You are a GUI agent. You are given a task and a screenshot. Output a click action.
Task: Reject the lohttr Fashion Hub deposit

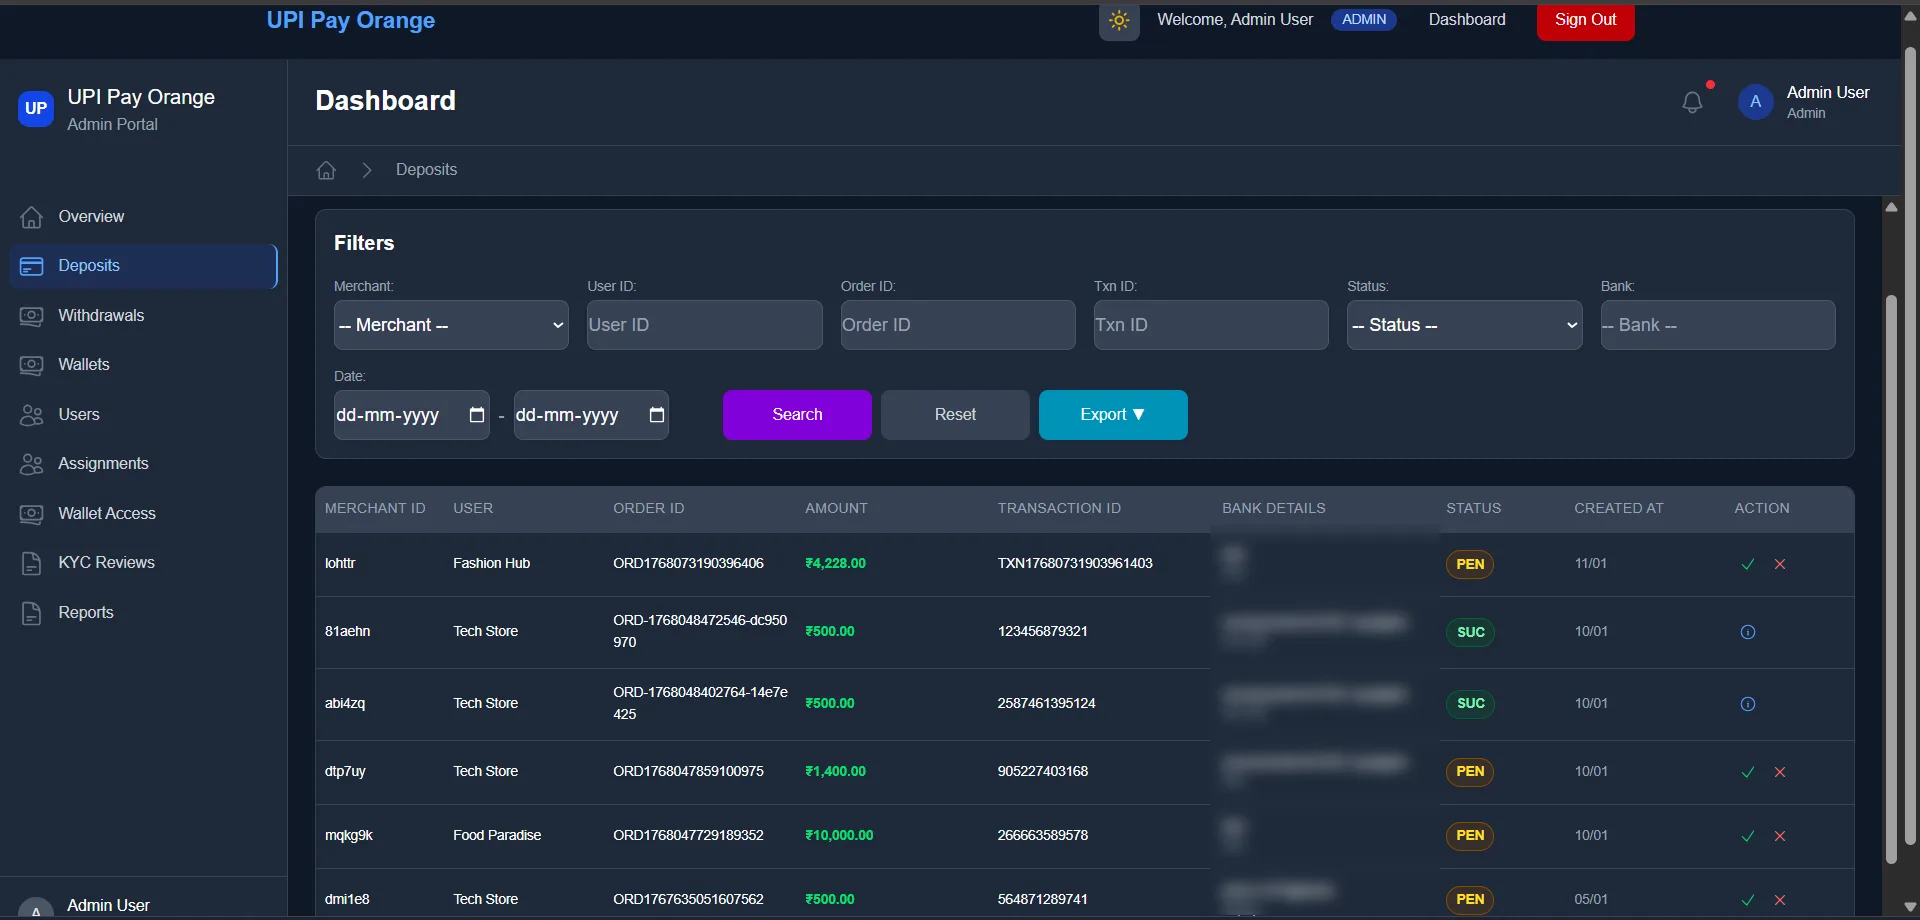pyautogui.click(x=1780, y=564)
